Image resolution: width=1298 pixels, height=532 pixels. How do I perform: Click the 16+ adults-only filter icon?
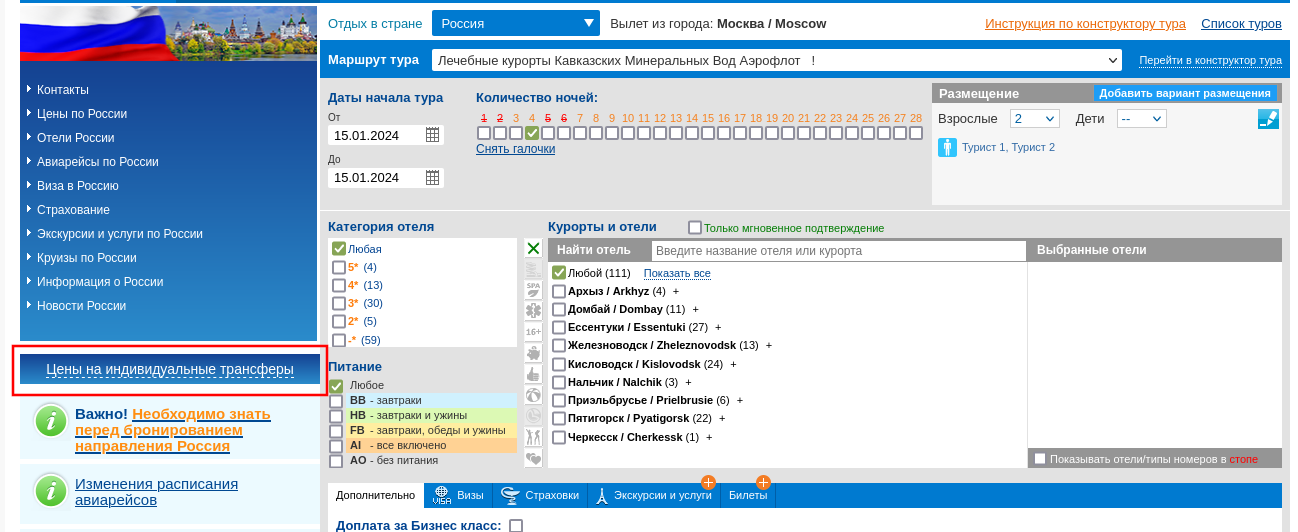(x=534, y=332)
